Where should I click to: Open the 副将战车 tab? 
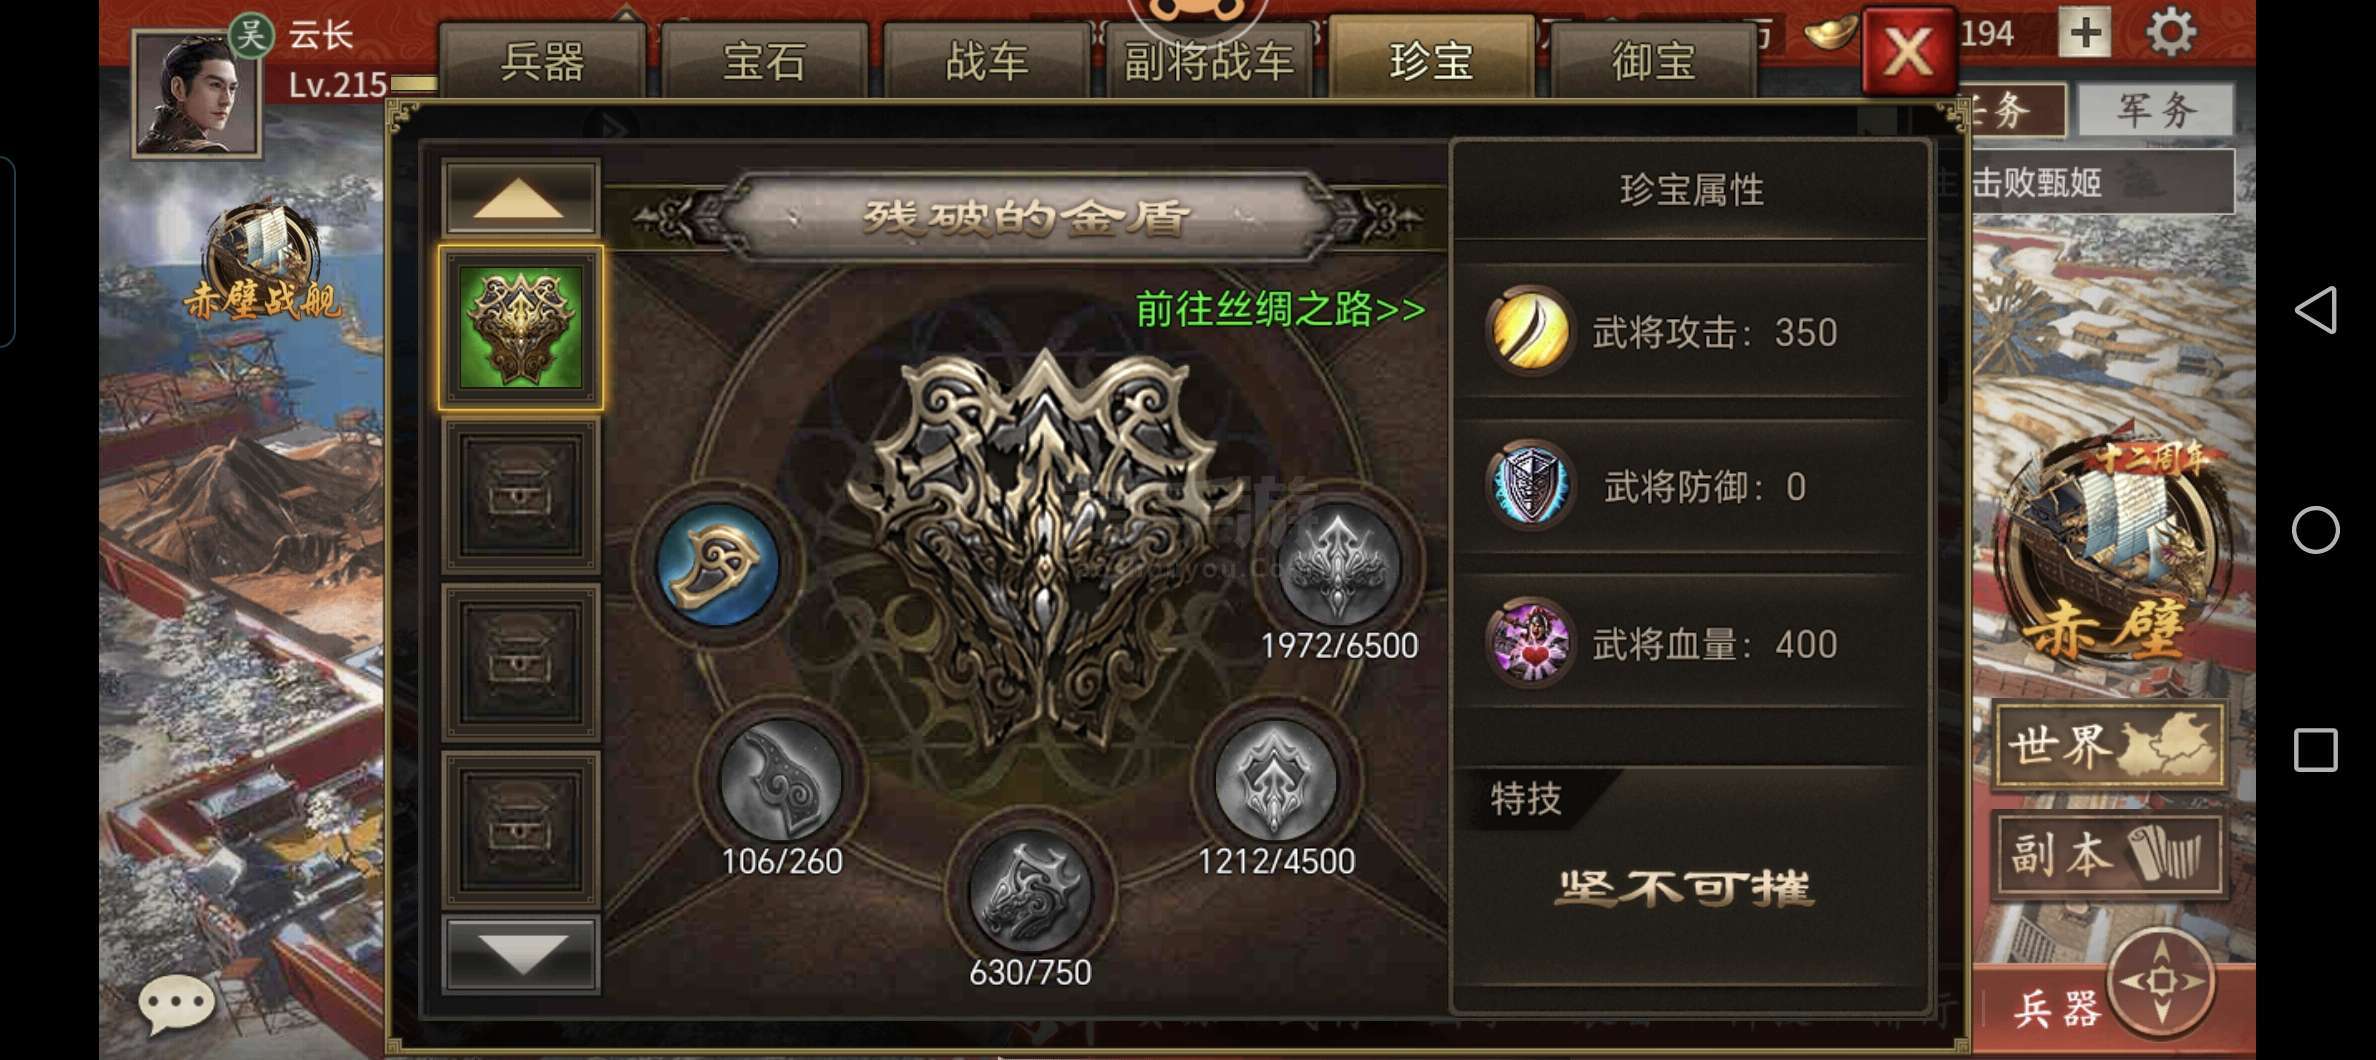pos(1209,61)
